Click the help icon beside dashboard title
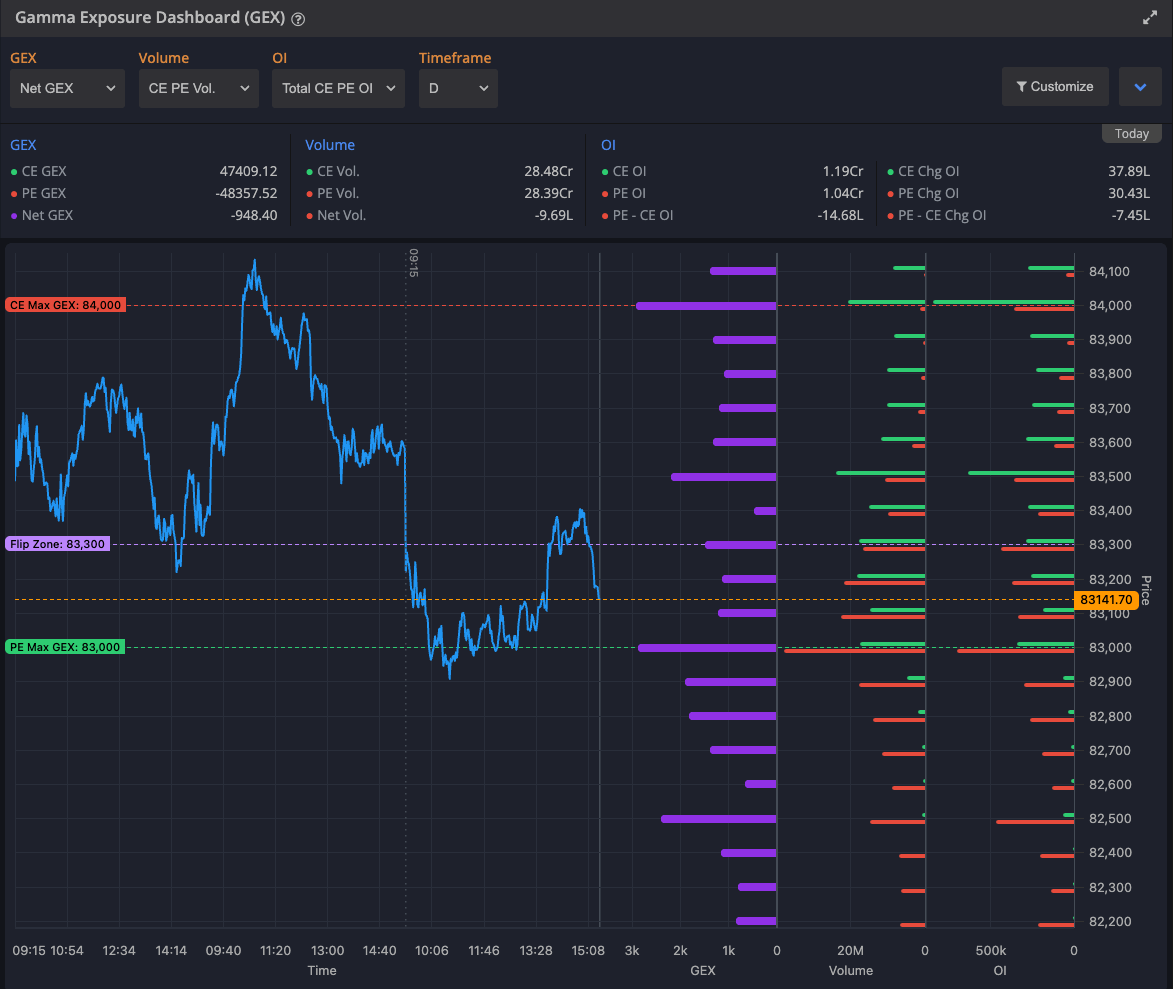The image size is (1173, 989). click(298, 19)
